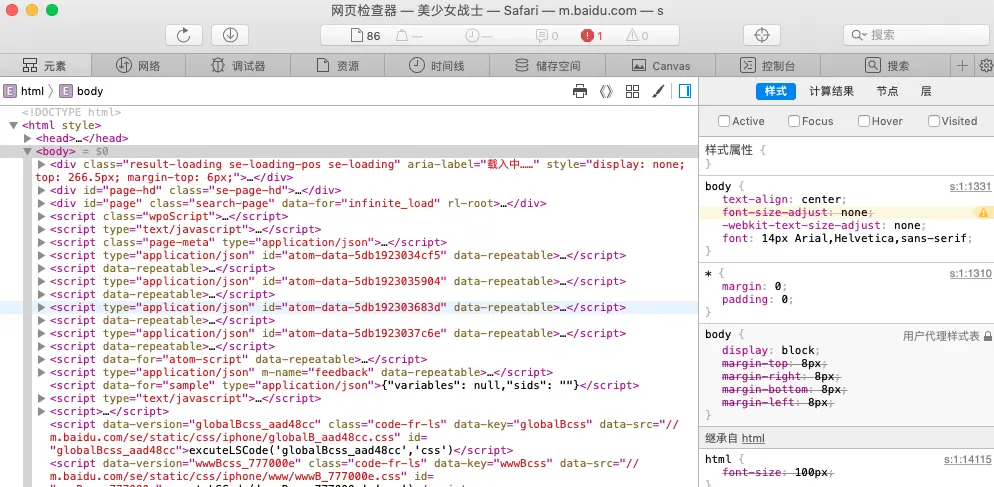994x487 pixels.
Task: Click the paint brush flashing icon
Action: pyautogui.click(x=658, y=91)
